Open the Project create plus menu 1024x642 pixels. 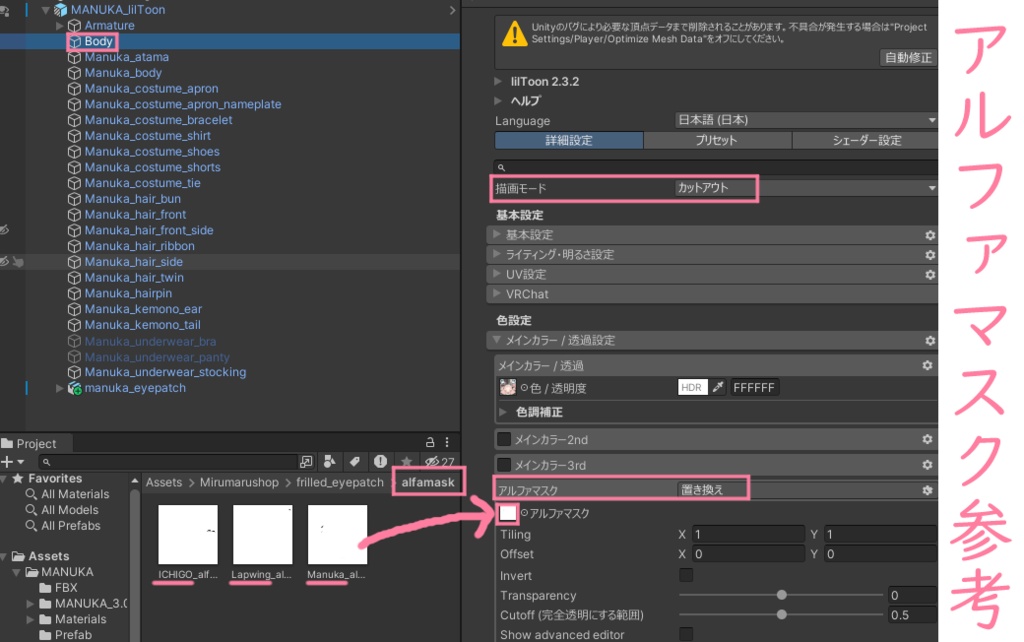(12, 462)
